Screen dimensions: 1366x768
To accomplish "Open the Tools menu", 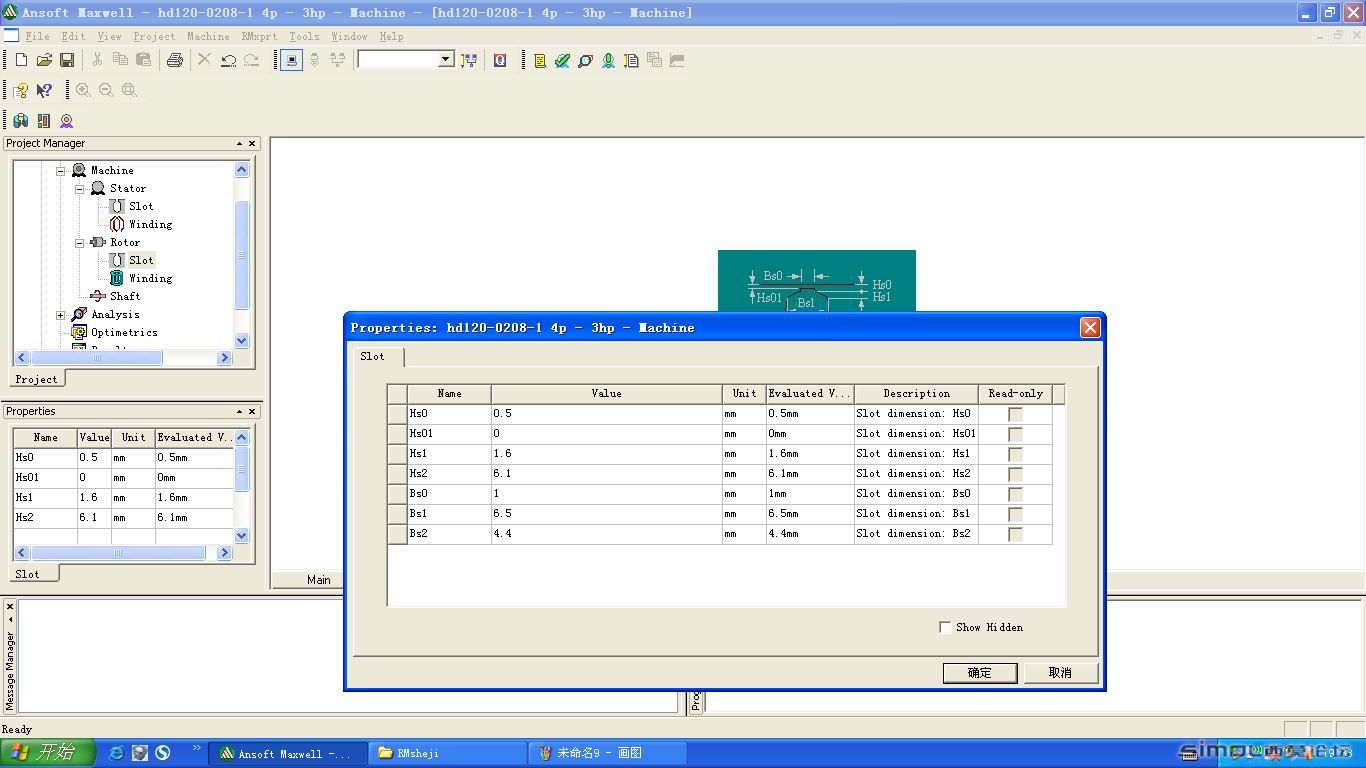I will [x=304, y=36].
